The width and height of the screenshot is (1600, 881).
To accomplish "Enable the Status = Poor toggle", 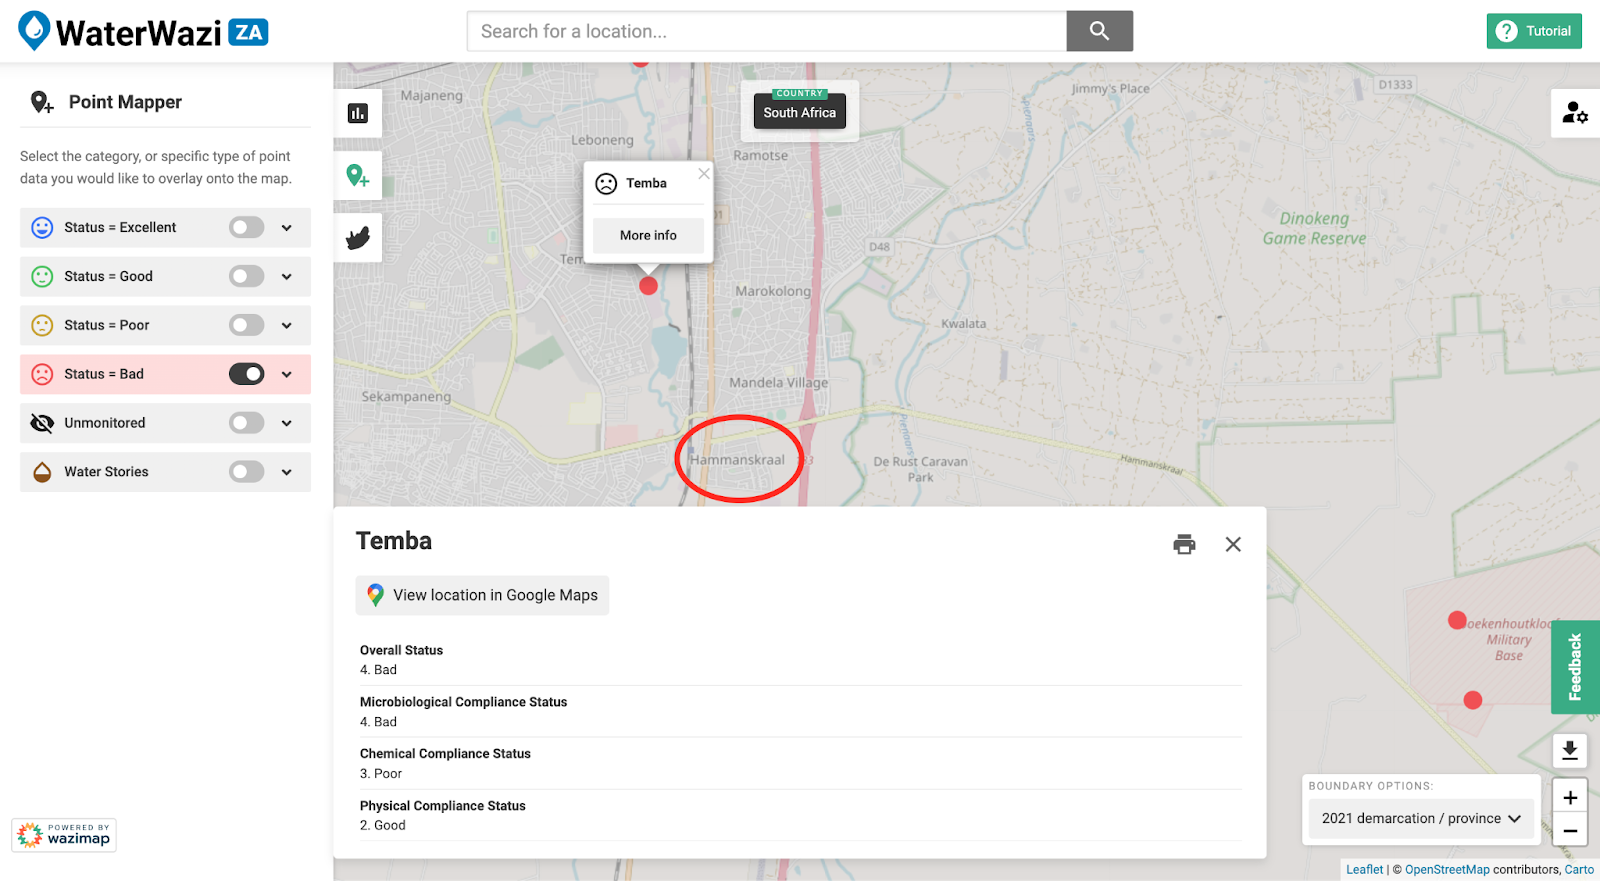I will click(x=246, y=325).
